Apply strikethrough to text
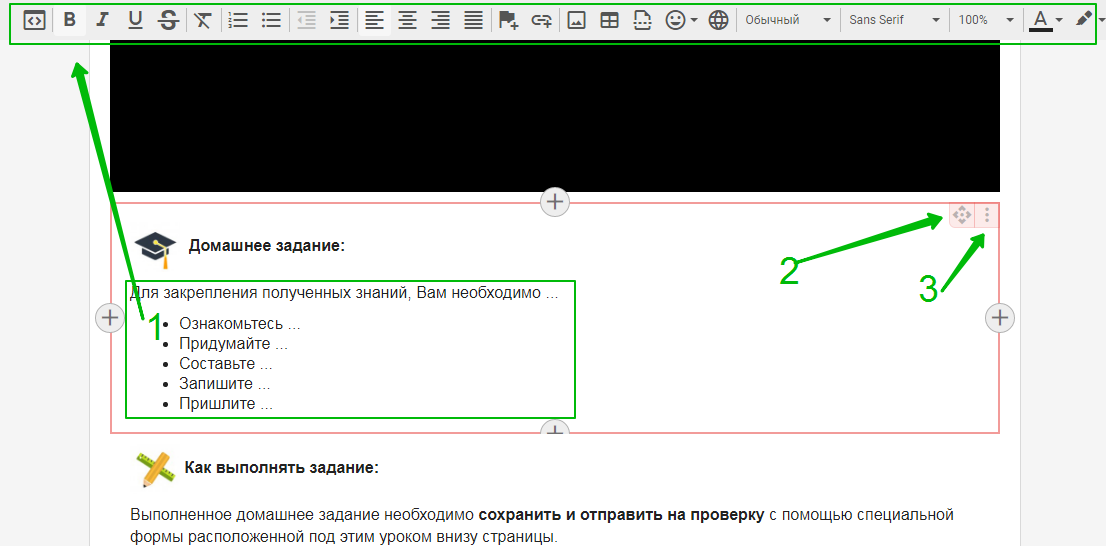Viewport: 1106px width, 546px height. 168,20
